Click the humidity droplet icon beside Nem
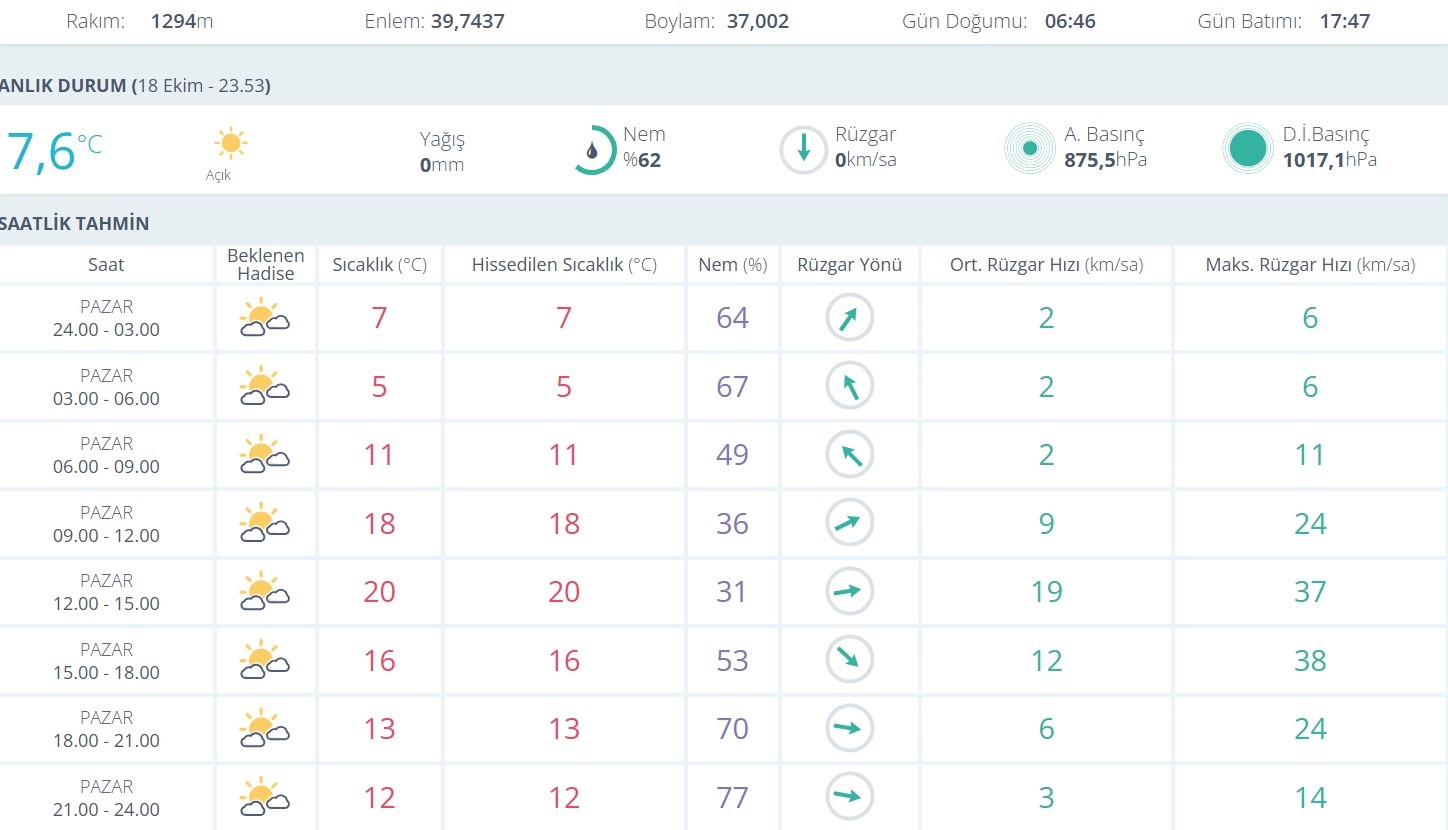 tap(594, 150)
